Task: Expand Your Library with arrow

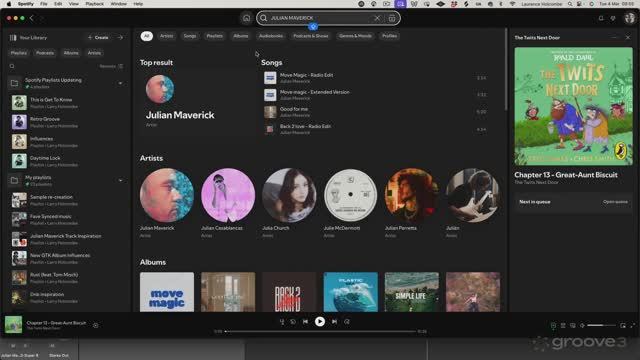Action: coord(120,38)
